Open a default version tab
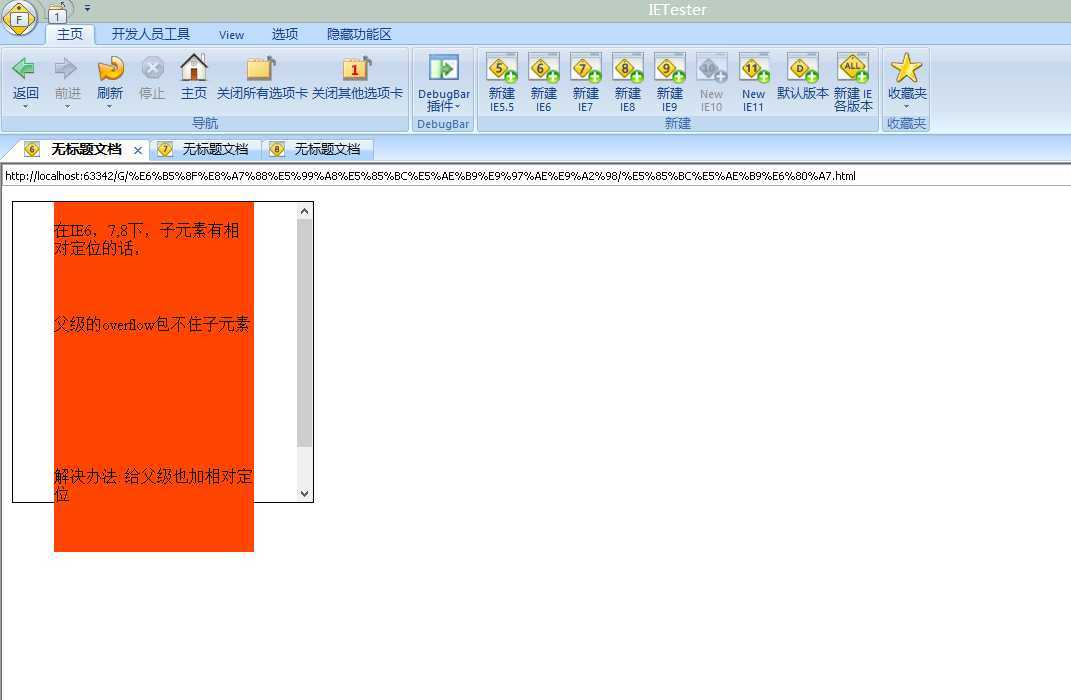This screenshot has height=700, width=1071. coord(803,68)
